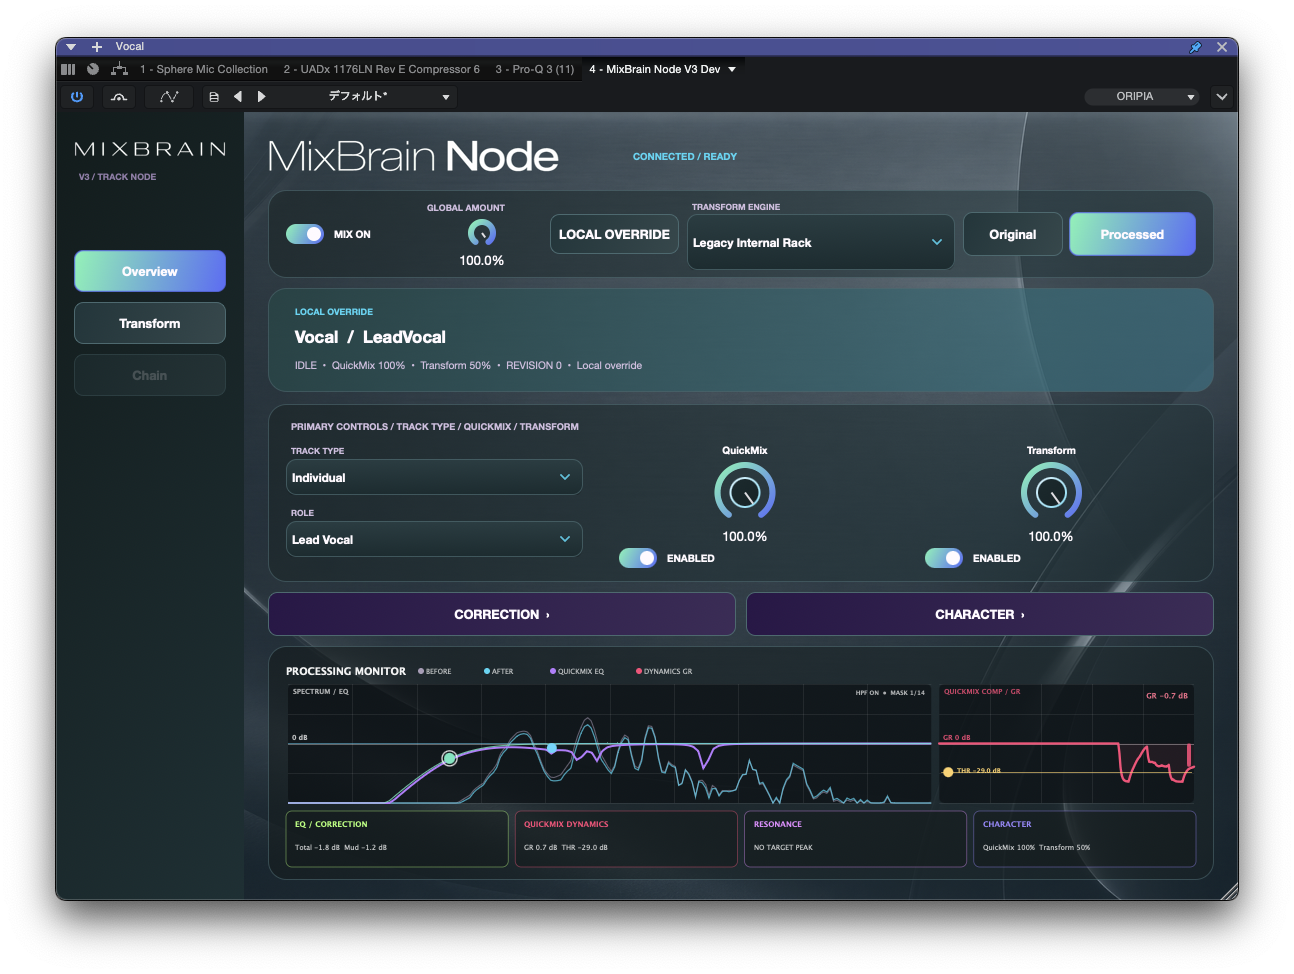
Task: Click the plugin power bypass icon
Action: pos(77,97)
